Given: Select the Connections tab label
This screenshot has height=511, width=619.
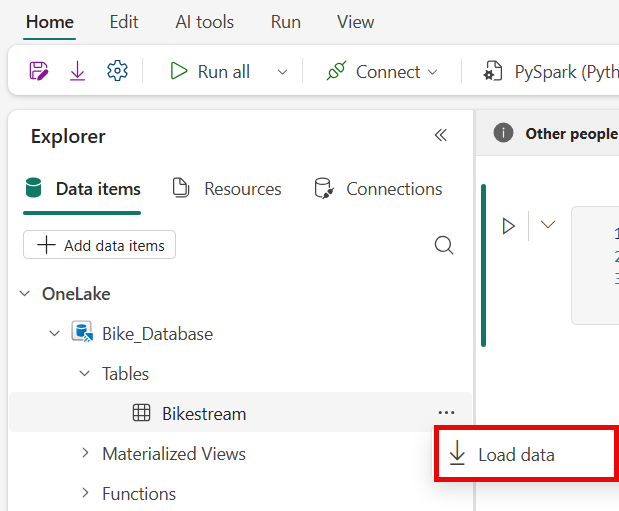Looking at the screenshot, I should (x=394, y=189).
